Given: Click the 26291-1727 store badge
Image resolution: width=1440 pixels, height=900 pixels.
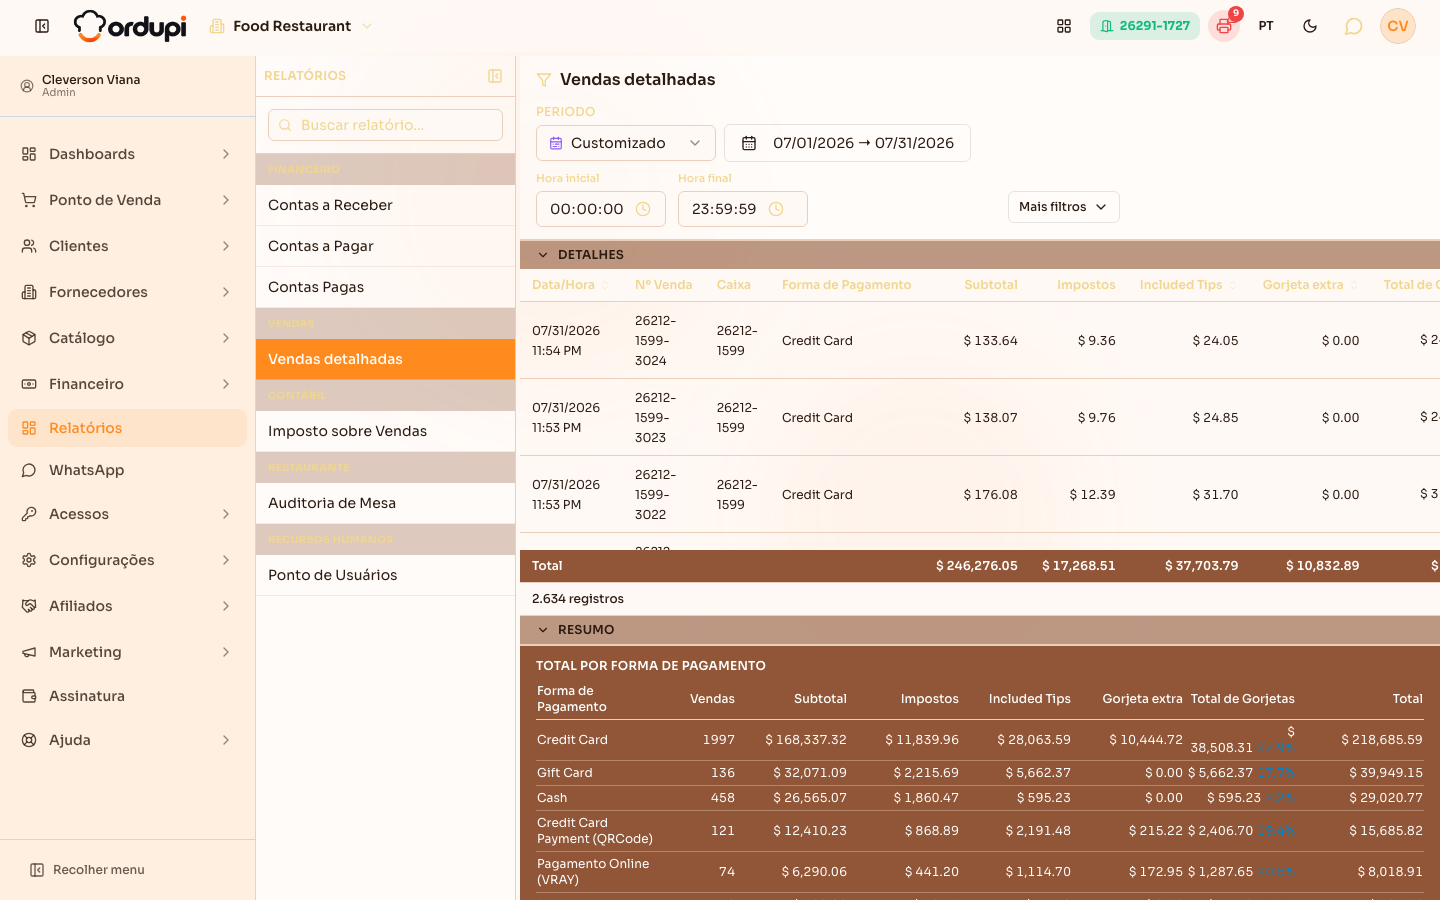Looking at the screenshot, I should (x=1145, y=26).
